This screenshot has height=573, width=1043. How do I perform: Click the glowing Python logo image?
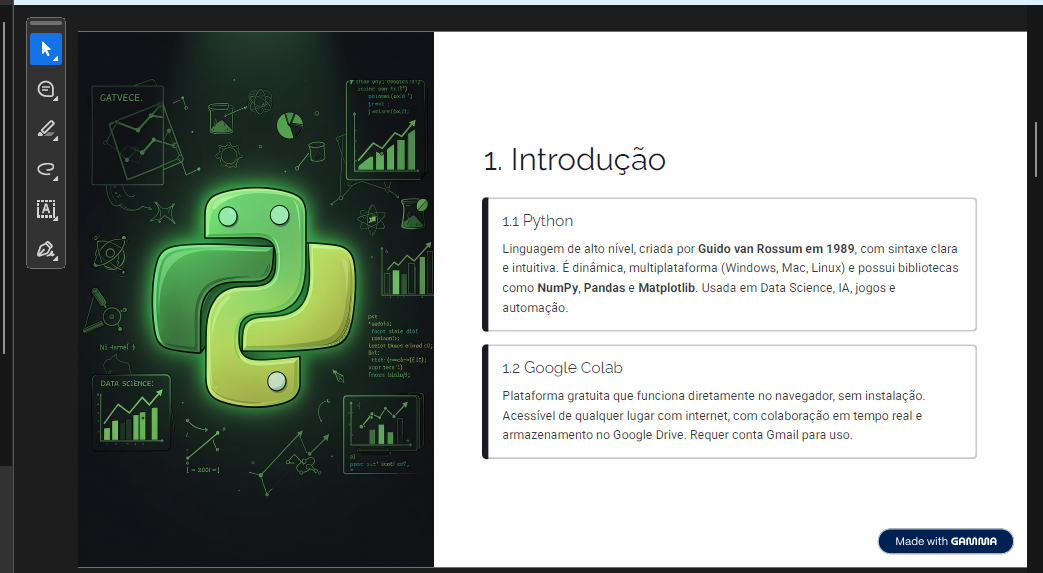254,297
